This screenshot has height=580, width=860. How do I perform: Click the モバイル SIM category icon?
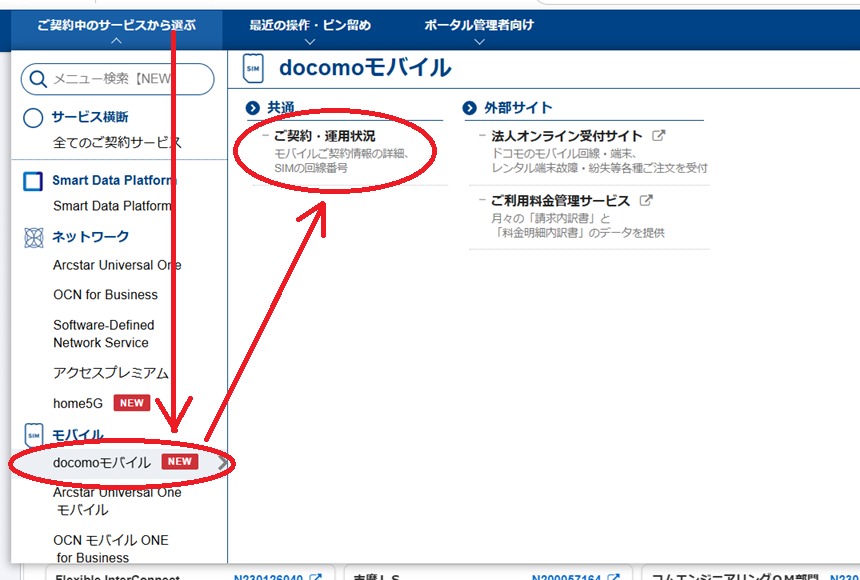33,436
